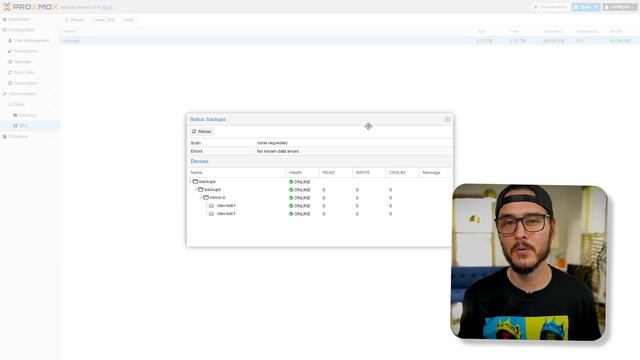Click the Directory folder icon in sidebar
Viewport: 640px width, 360px height.
pyautogui.click(x=15, y=115)
